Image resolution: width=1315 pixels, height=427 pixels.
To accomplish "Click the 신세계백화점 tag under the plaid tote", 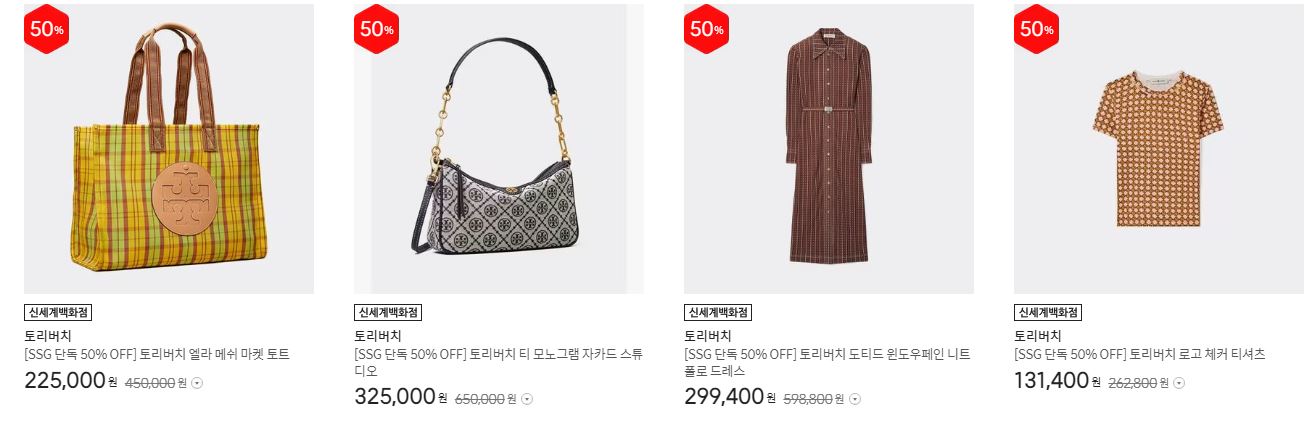I will [x=58, y=312].
